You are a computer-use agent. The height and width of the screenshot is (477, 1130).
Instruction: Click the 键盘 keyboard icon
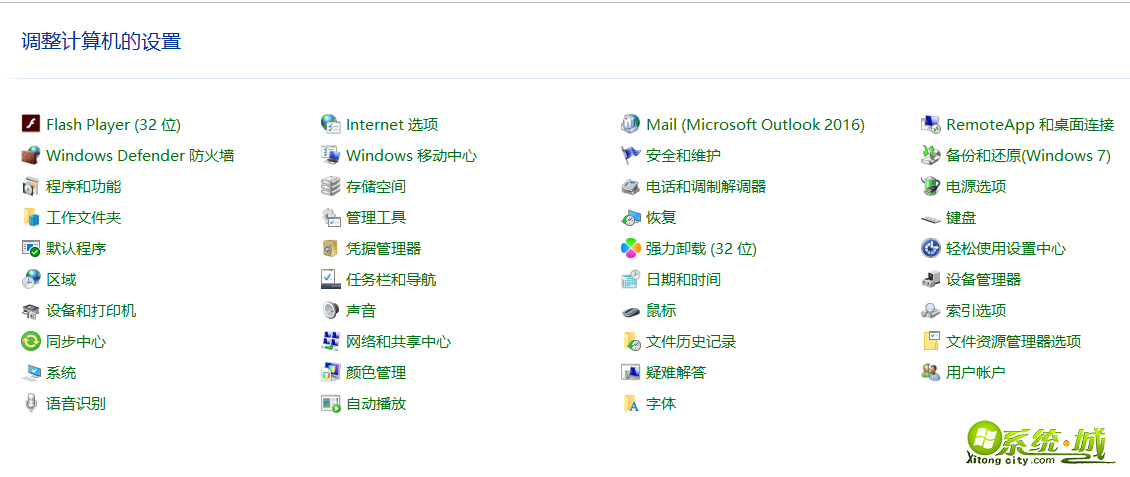pos(930,217)
